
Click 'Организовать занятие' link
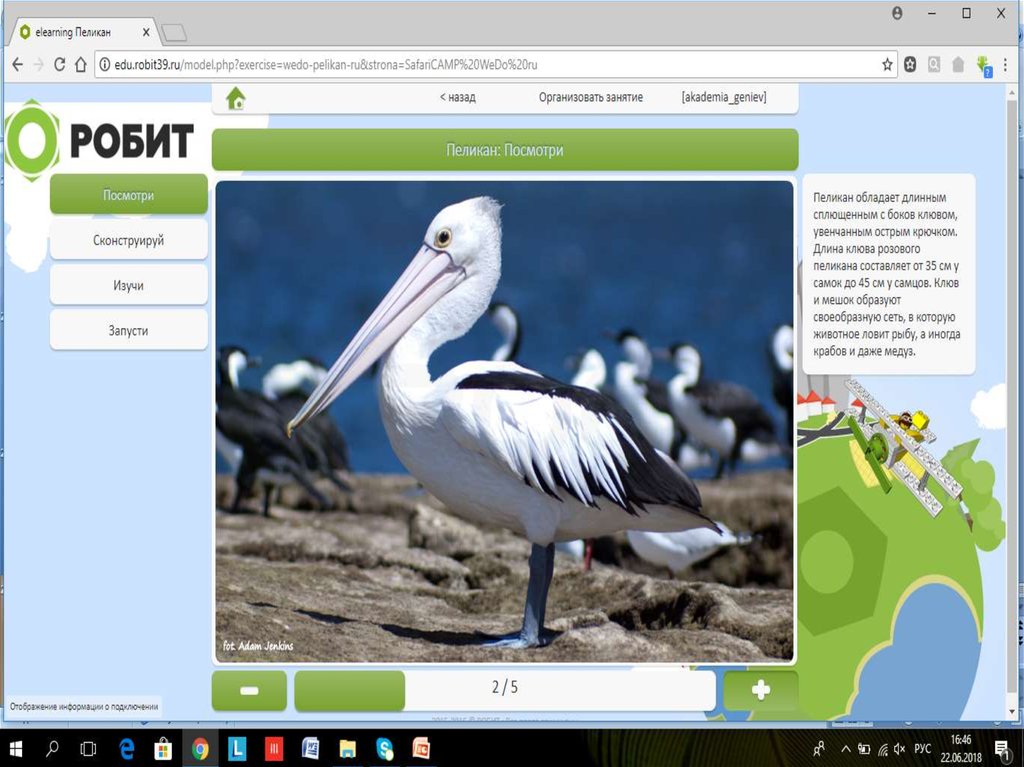coord(590,98)
